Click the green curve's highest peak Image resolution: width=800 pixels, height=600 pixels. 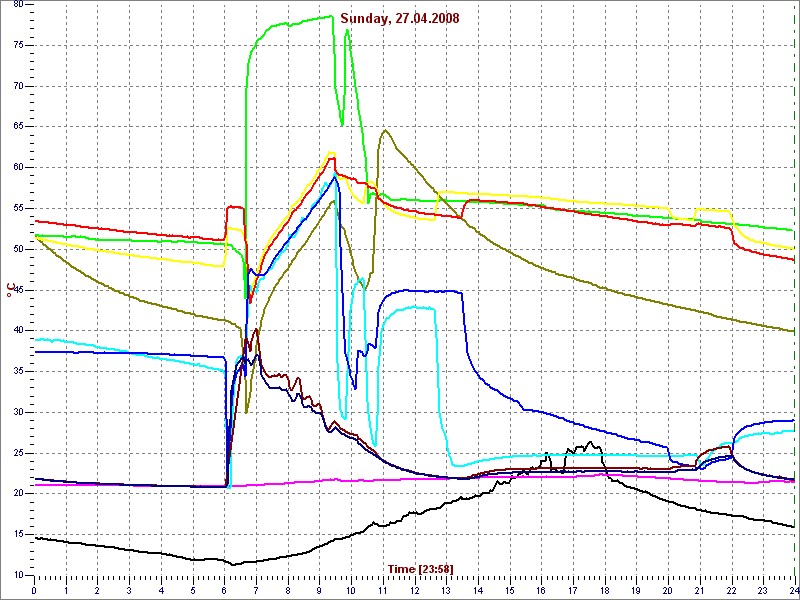(330, 16)
